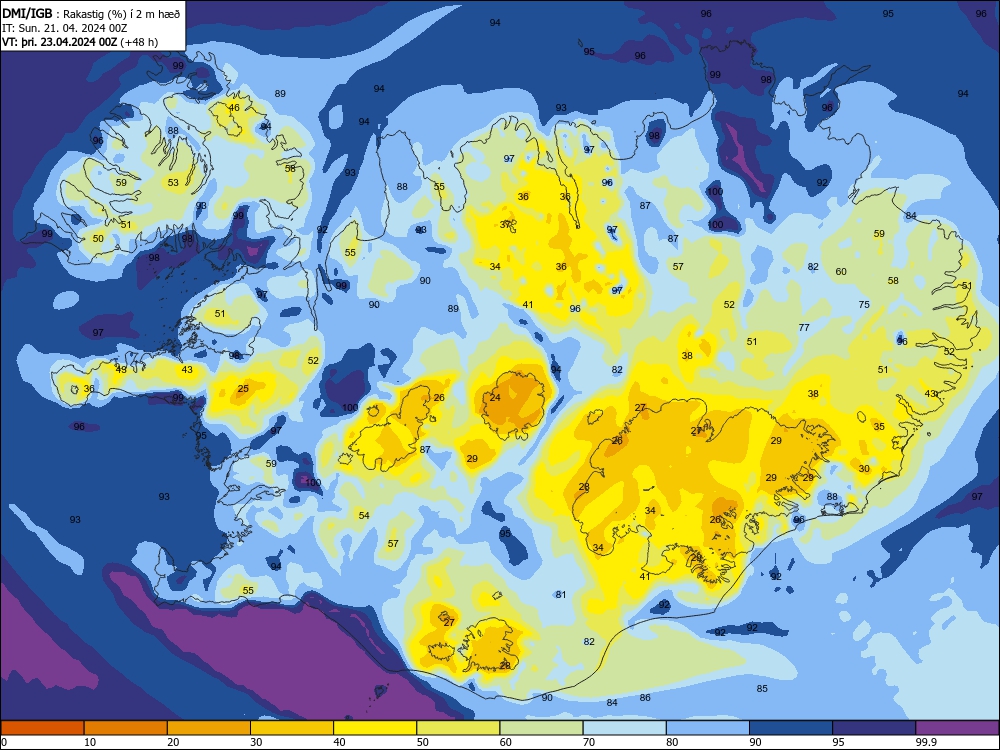Click the legend scale label '30'
This screenshot has width=1000, height=750.
pos(256,742)
